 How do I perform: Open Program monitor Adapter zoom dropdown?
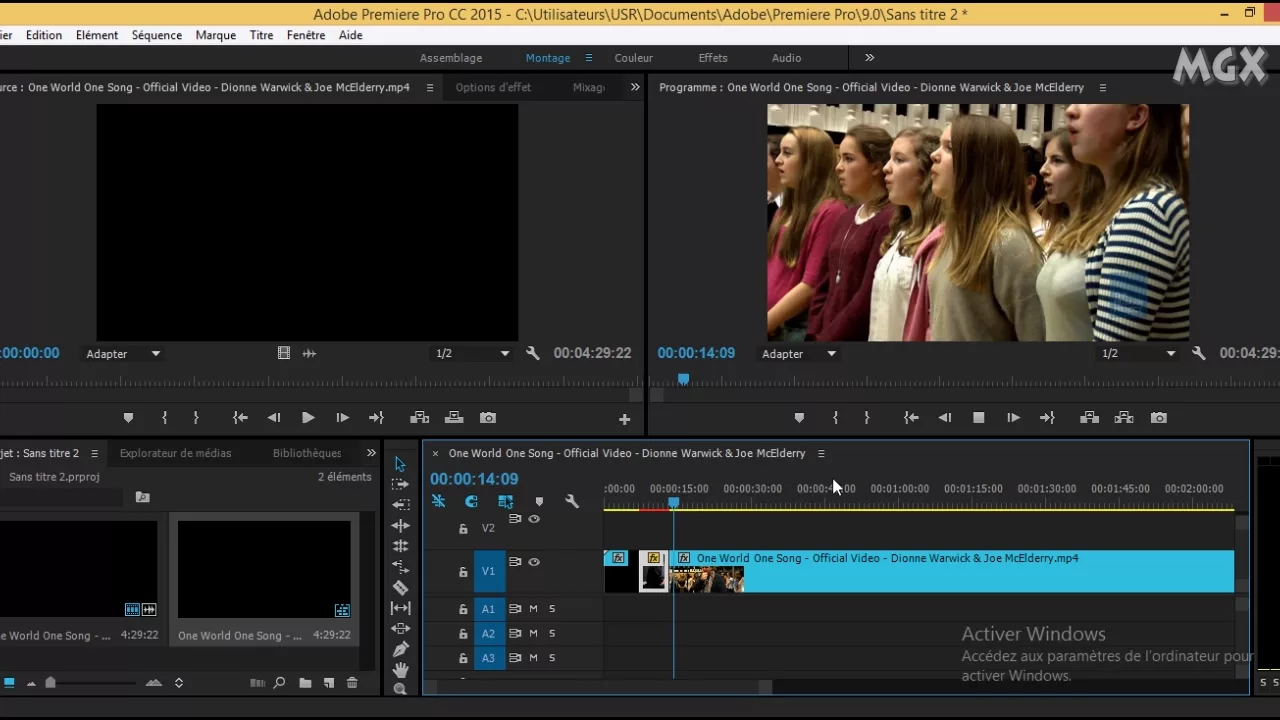[798, 354]
